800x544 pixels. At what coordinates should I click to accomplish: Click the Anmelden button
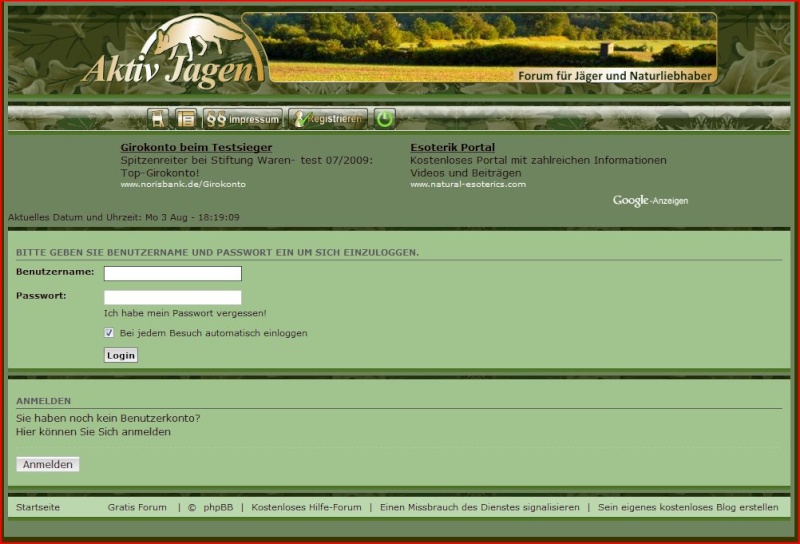tap(47, 464)
